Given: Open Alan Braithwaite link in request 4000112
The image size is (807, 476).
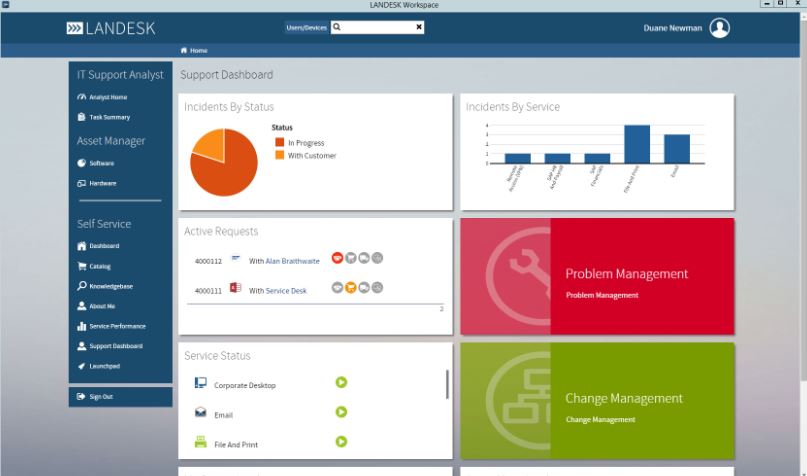Looking at the screenshot, I should [x=292, y=261].
